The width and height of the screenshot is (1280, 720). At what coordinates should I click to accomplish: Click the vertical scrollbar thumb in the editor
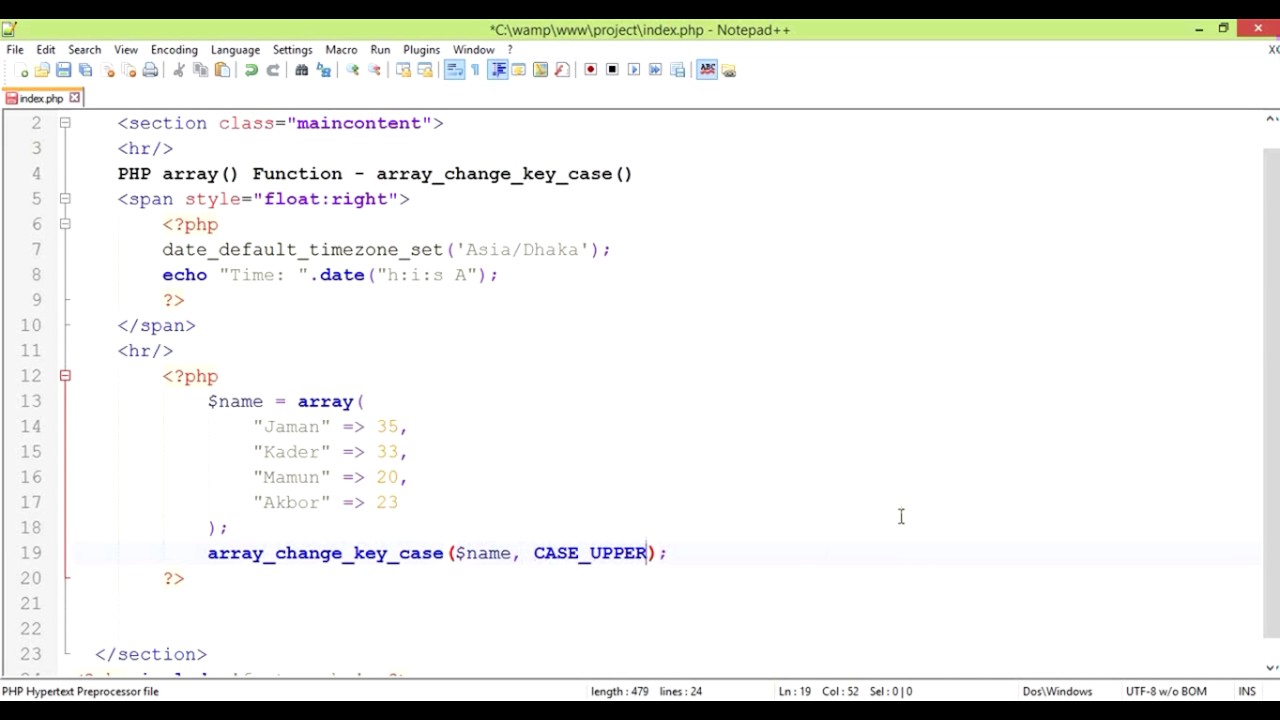pos(1271,392)
